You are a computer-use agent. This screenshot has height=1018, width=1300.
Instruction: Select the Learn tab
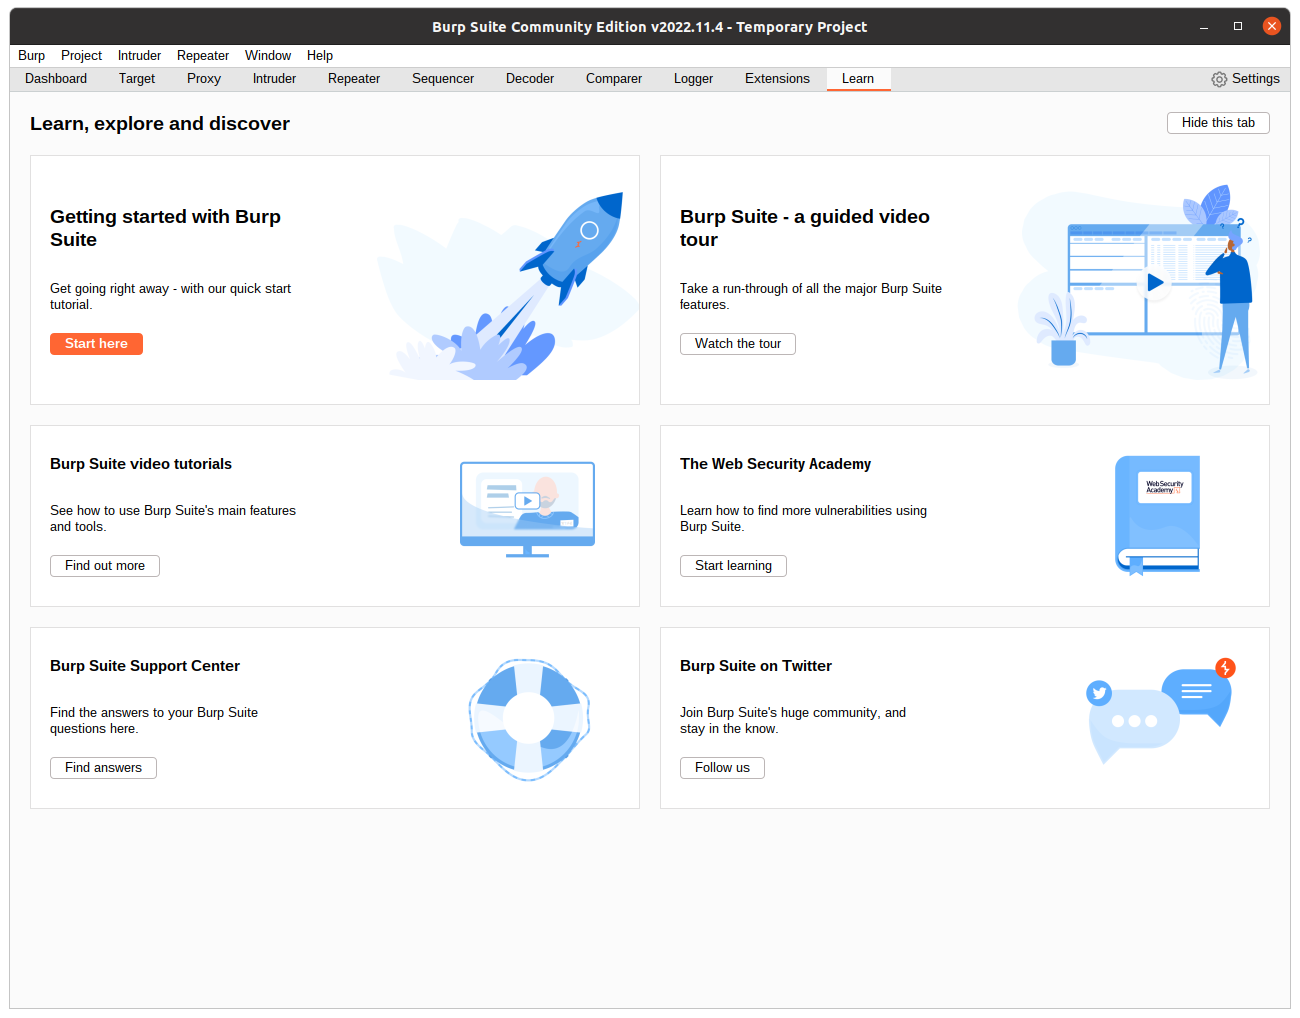pyautogui.click(x=858, y=79)
